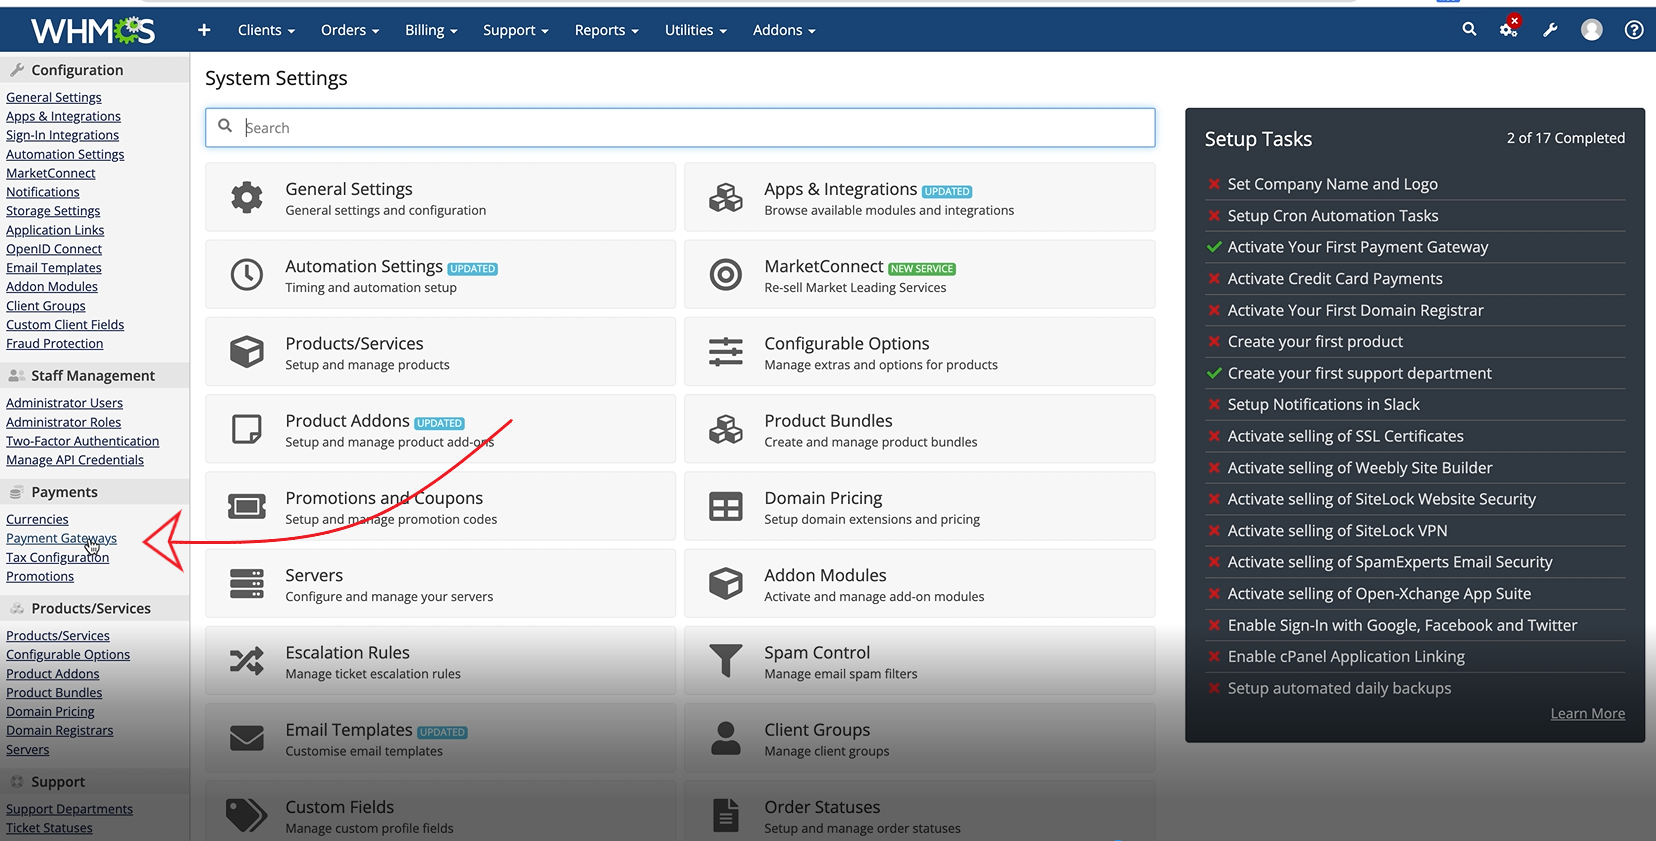Click the Apps & Integrations cubes icon
This screenshot has width=1656, height=841.
(x=726, y=197)
